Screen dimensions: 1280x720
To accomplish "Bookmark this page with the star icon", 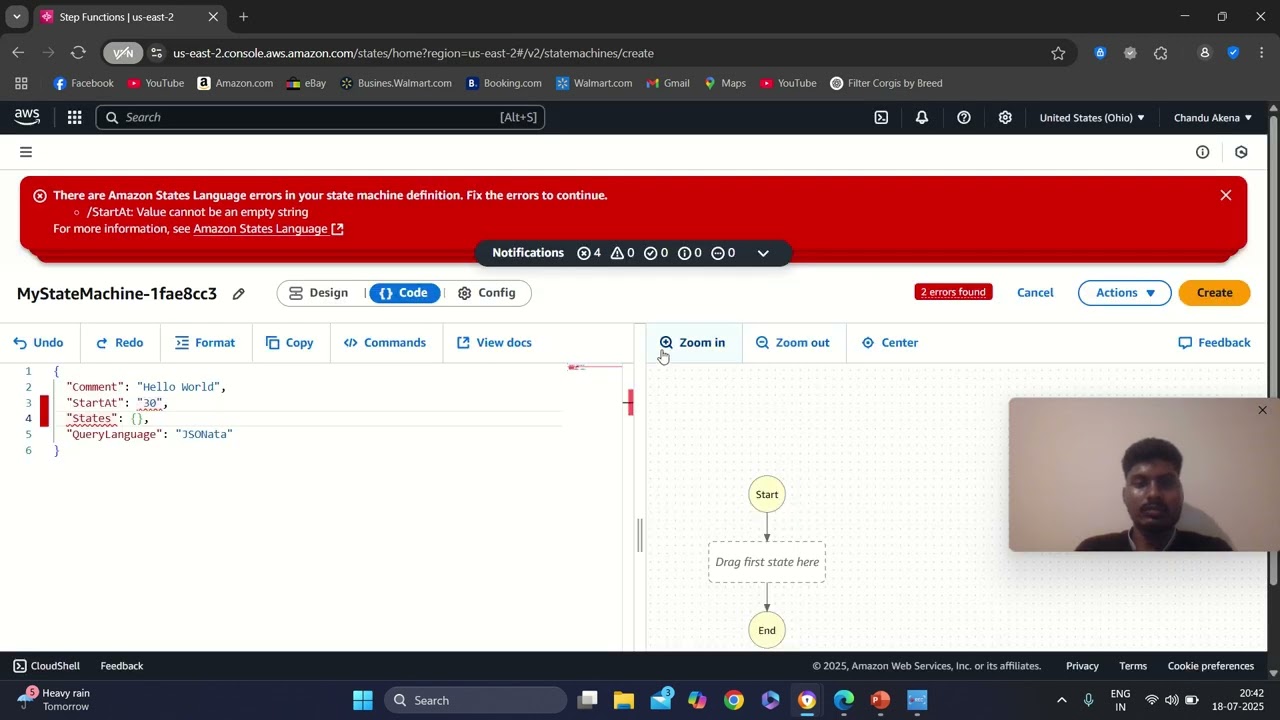I will coord(1058,53).
